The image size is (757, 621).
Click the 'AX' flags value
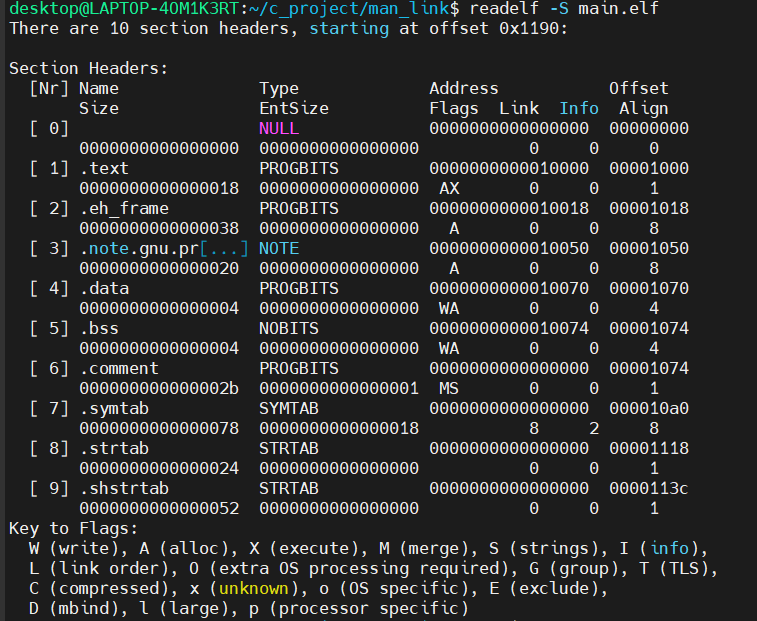point(449,188)
